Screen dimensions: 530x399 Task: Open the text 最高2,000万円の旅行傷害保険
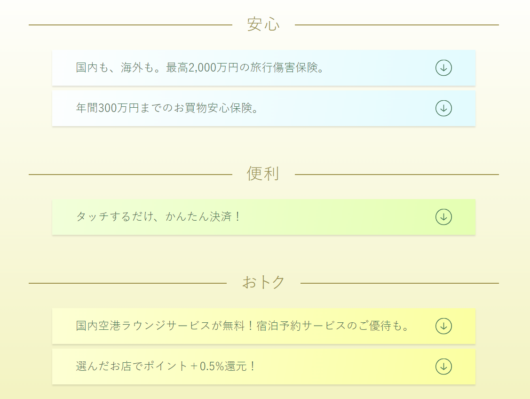[x=245, y=68]
